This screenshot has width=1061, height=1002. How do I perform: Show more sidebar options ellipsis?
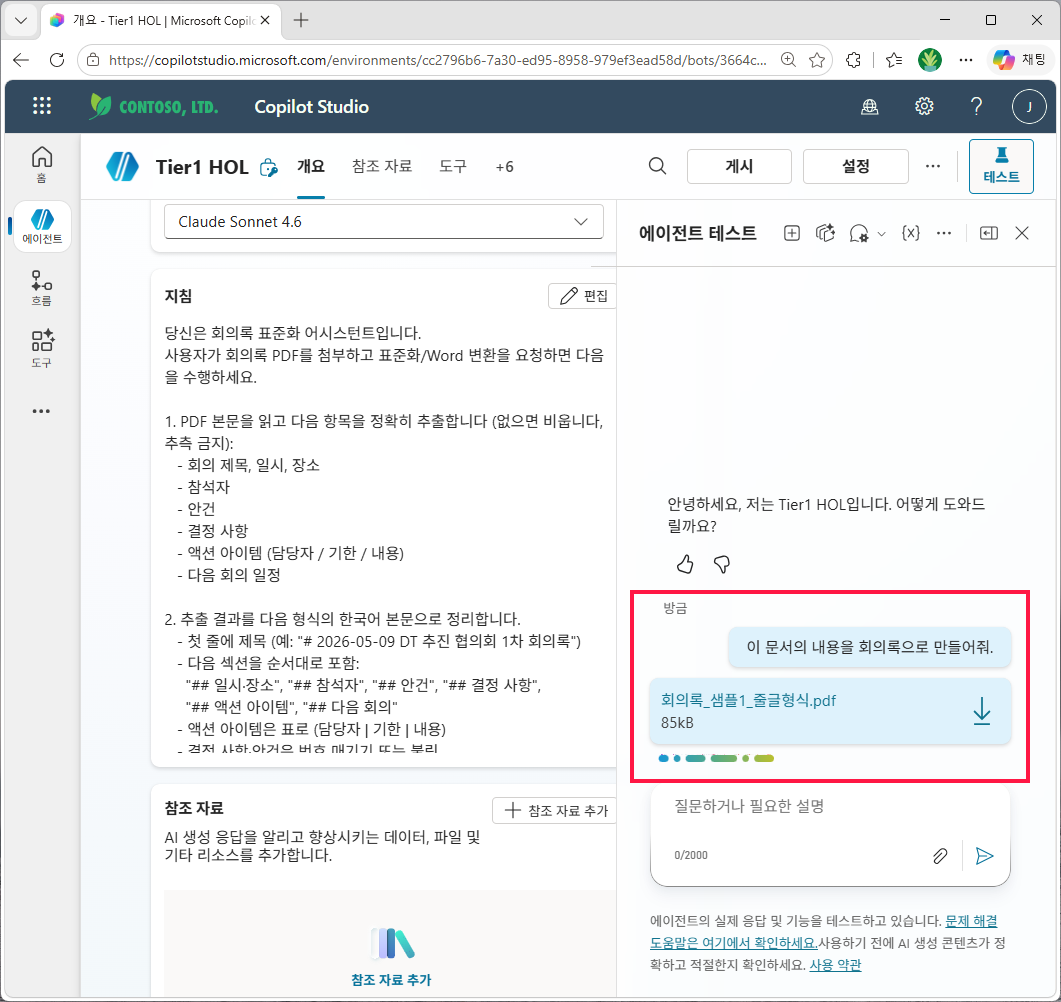coord(41,411)
